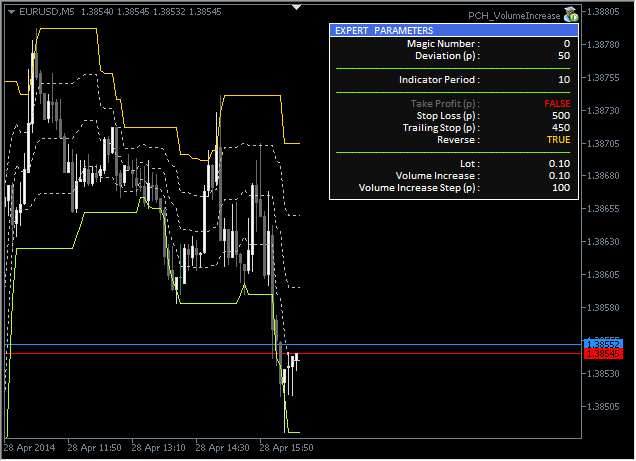Click the 1.38655 price scale label
636x461 pixels.
pos(603,208)
